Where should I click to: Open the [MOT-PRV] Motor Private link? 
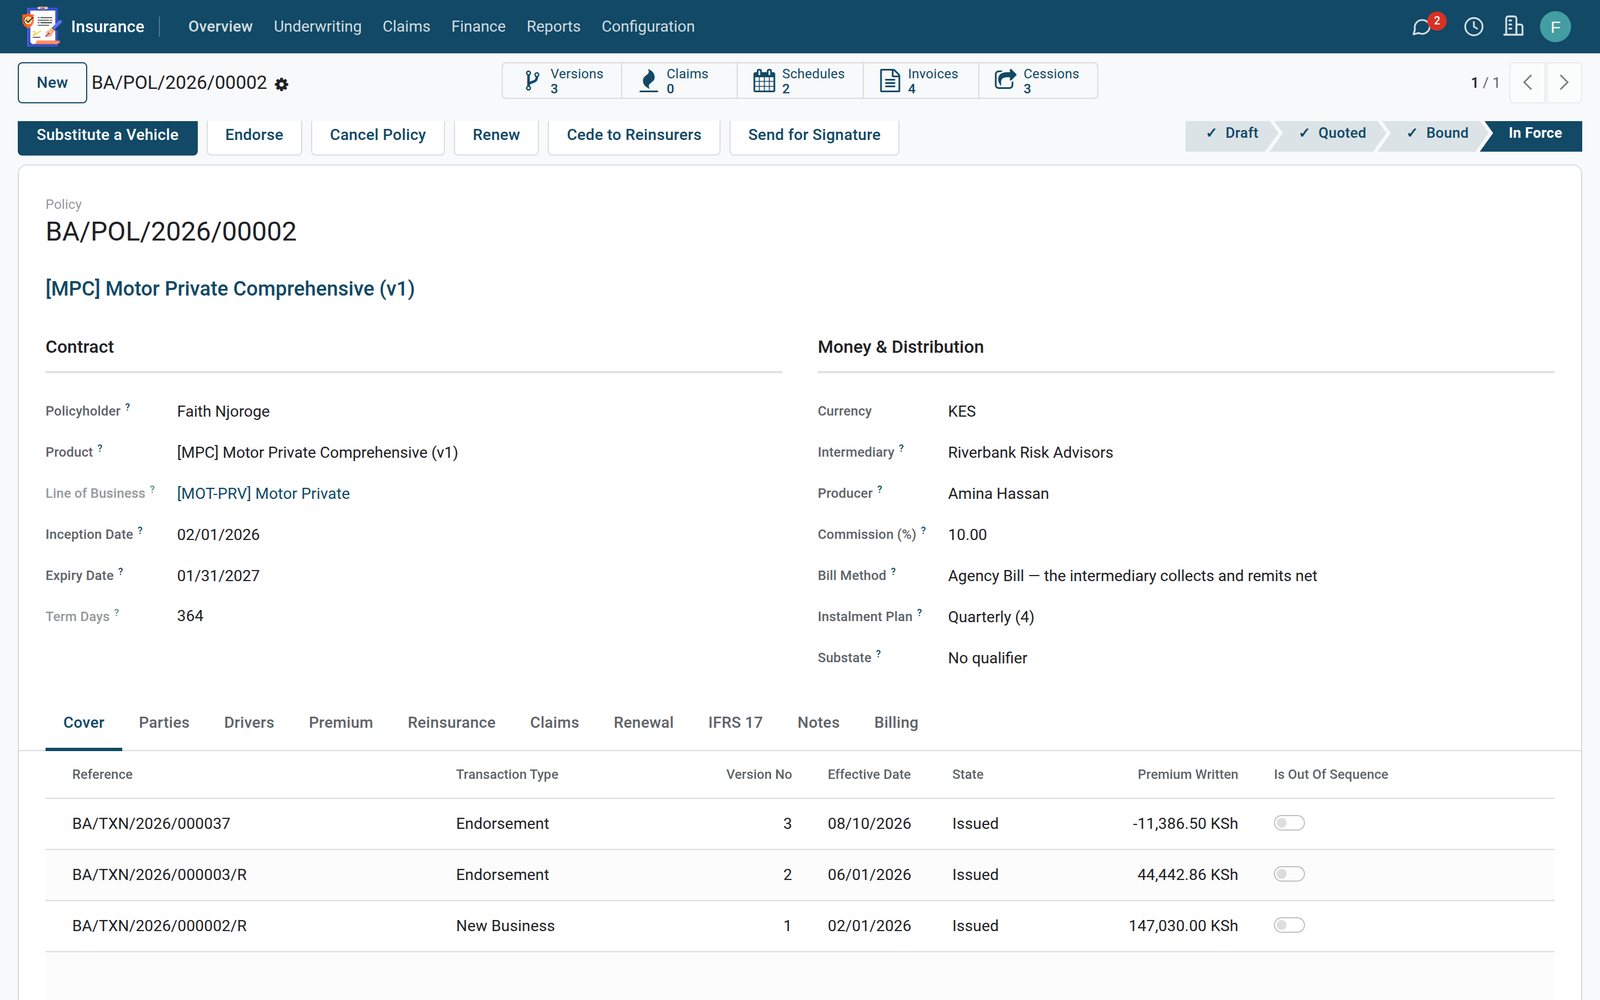pos(263,494)
